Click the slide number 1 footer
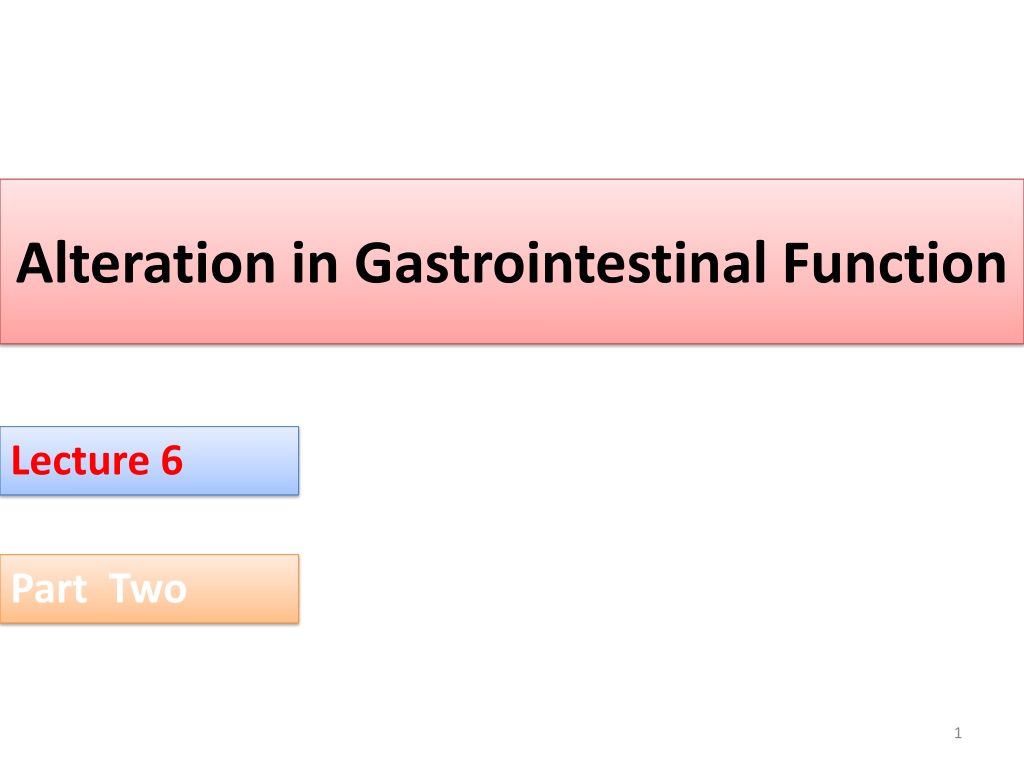 pos(958,733)
